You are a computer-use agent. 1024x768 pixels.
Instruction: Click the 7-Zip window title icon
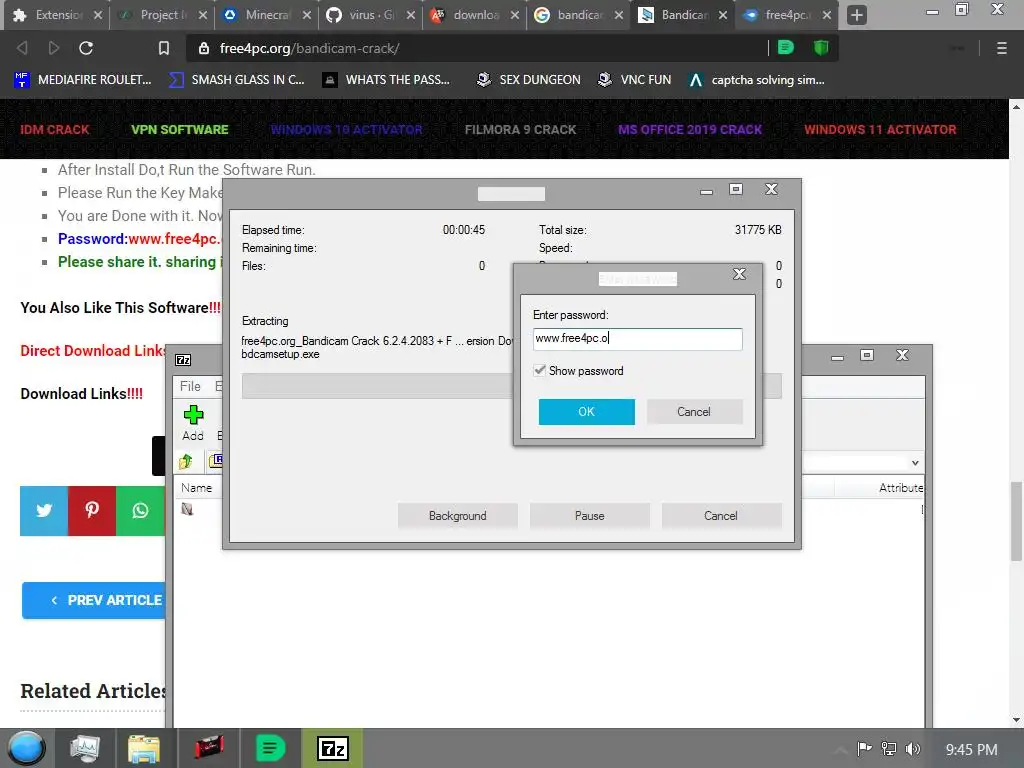[x=184, y=360]
